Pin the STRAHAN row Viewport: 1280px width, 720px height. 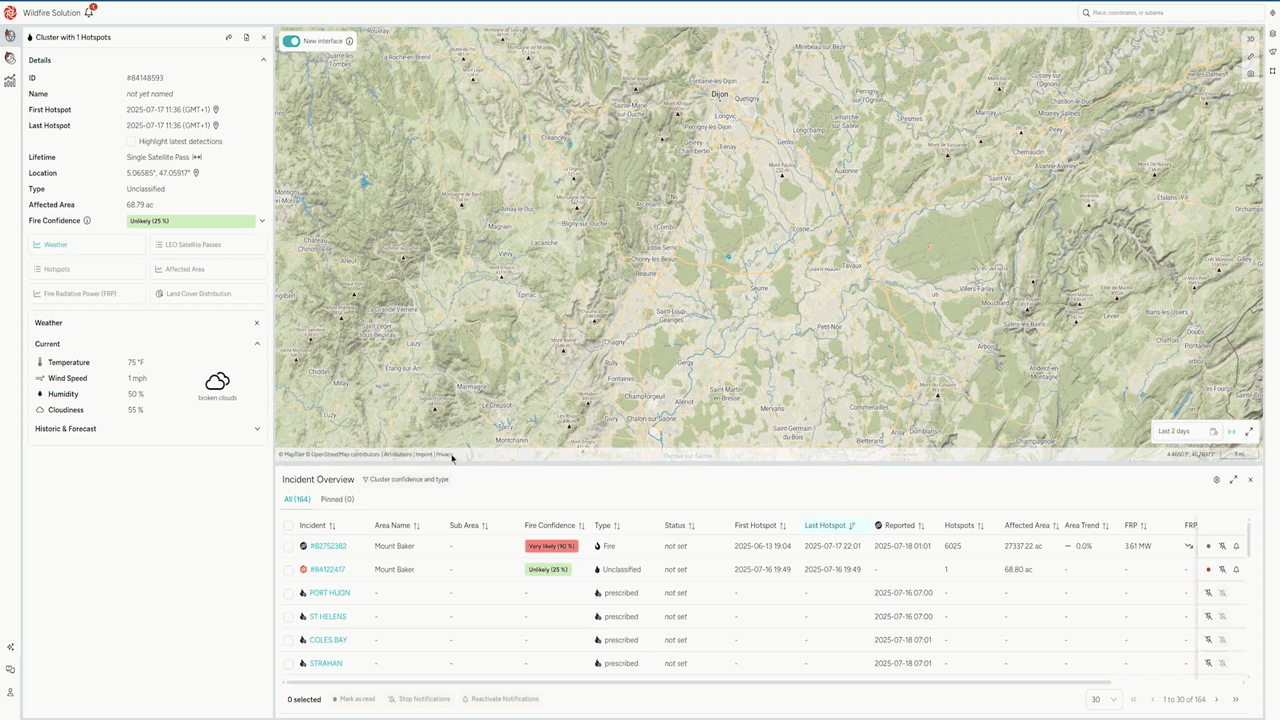pyautogui.click(x=1208, y=663)
